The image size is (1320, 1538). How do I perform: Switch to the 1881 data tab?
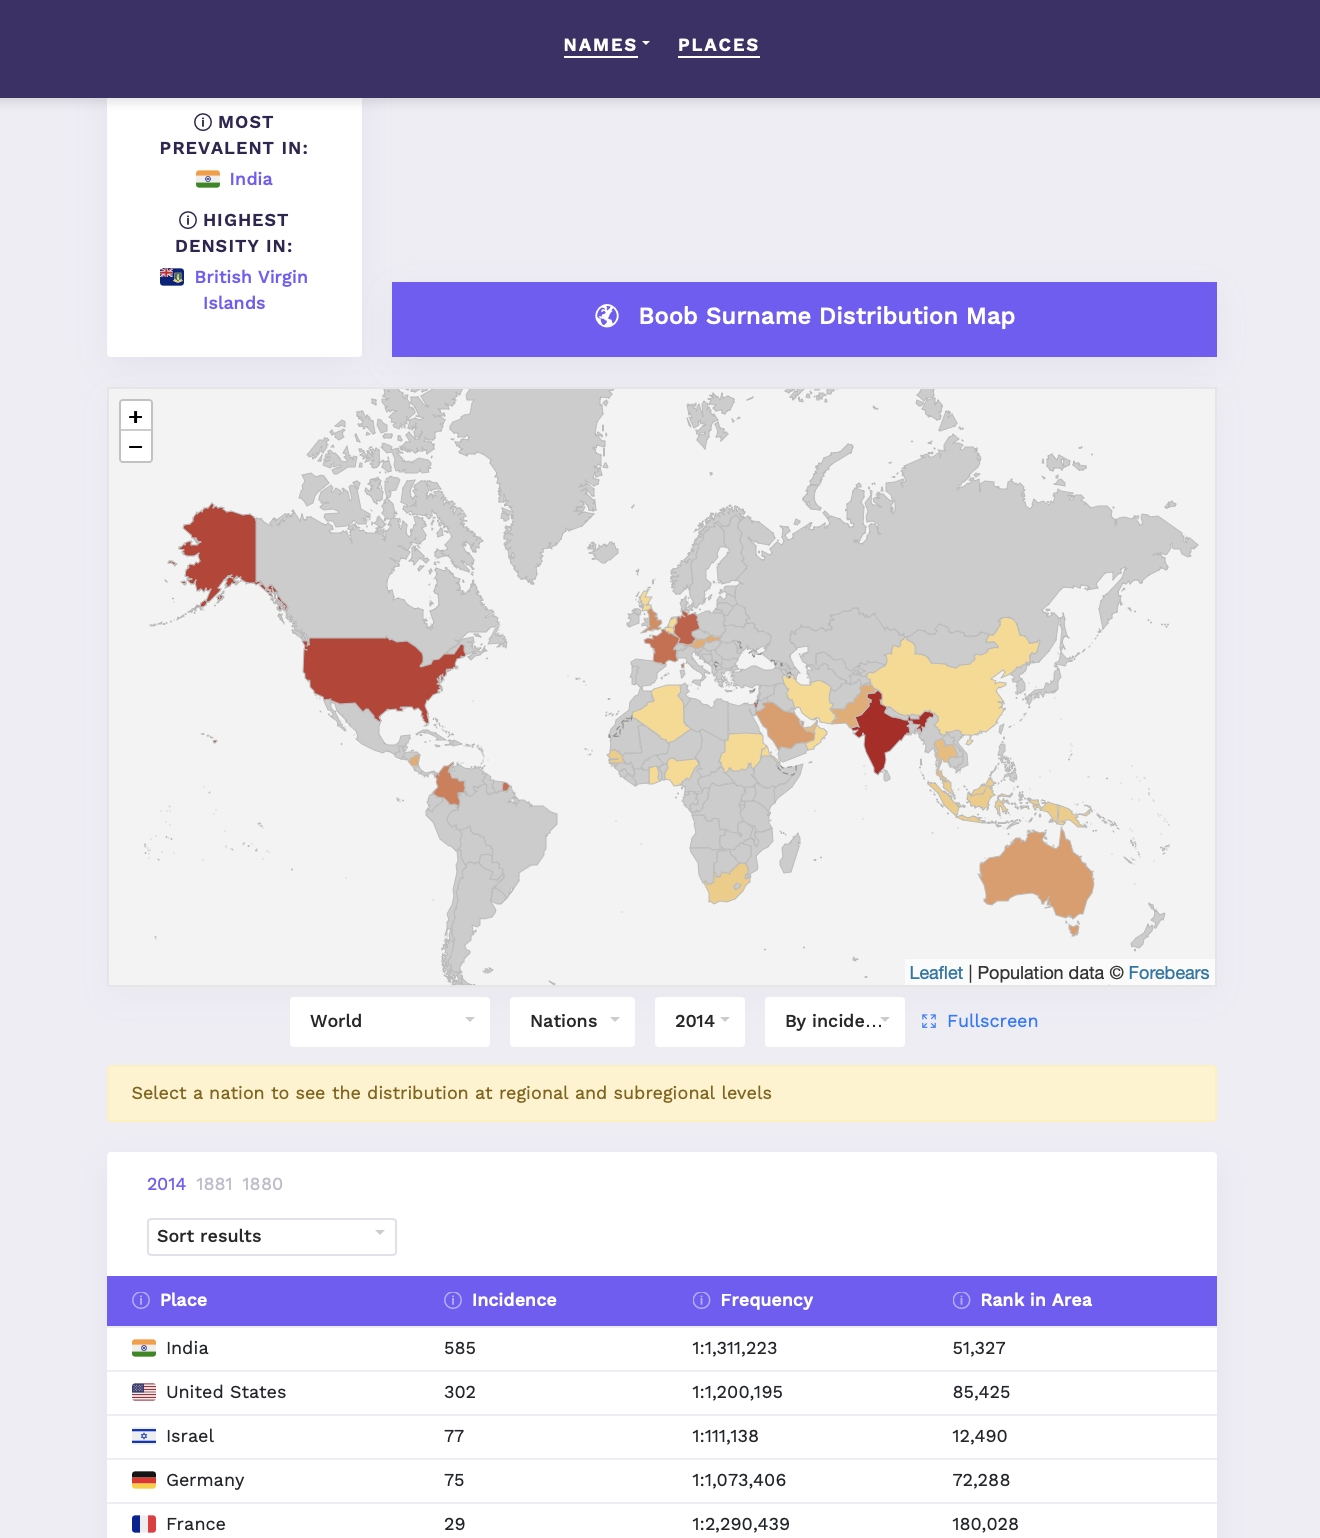(x=214, y=1184)
